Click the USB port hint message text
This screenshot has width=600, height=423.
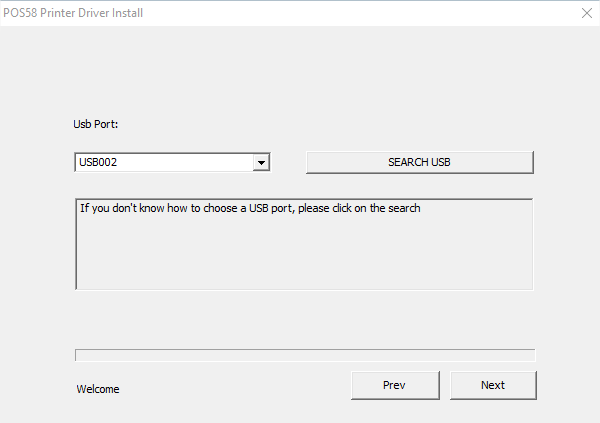[250, 209]
